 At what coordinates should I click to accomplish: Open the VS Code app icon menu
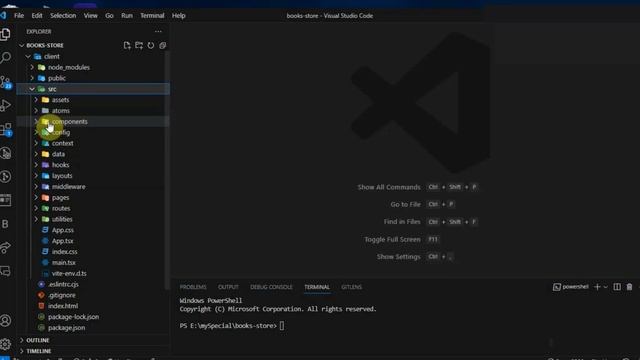pyautogui.click(x=3, y=16)
